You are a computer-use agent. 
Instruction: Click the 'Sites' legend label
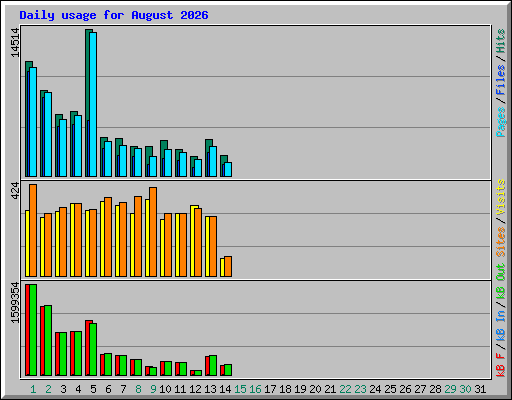click(501, 242)
